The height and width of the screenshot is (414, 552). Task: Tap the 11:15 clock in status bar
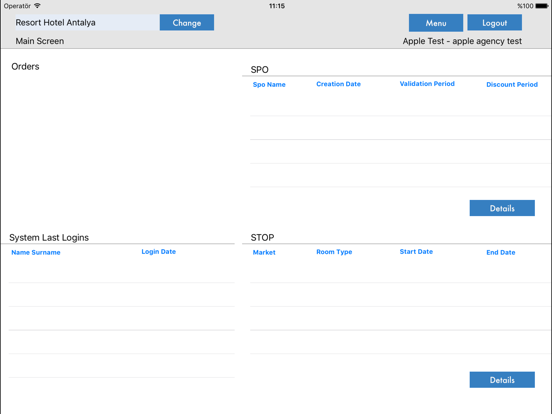point(277,6)
